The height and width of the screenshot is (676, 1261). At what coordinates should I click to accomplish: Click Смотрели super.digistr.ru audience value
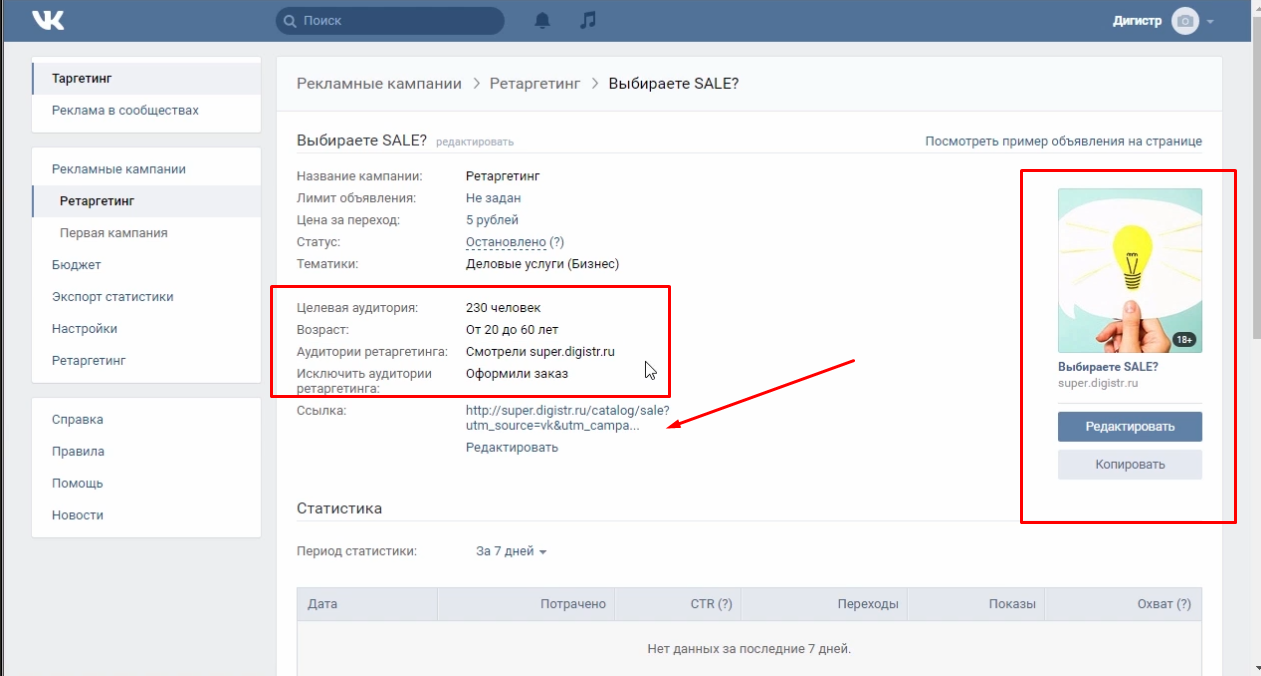pyautogui.click(x=540, y=351)
